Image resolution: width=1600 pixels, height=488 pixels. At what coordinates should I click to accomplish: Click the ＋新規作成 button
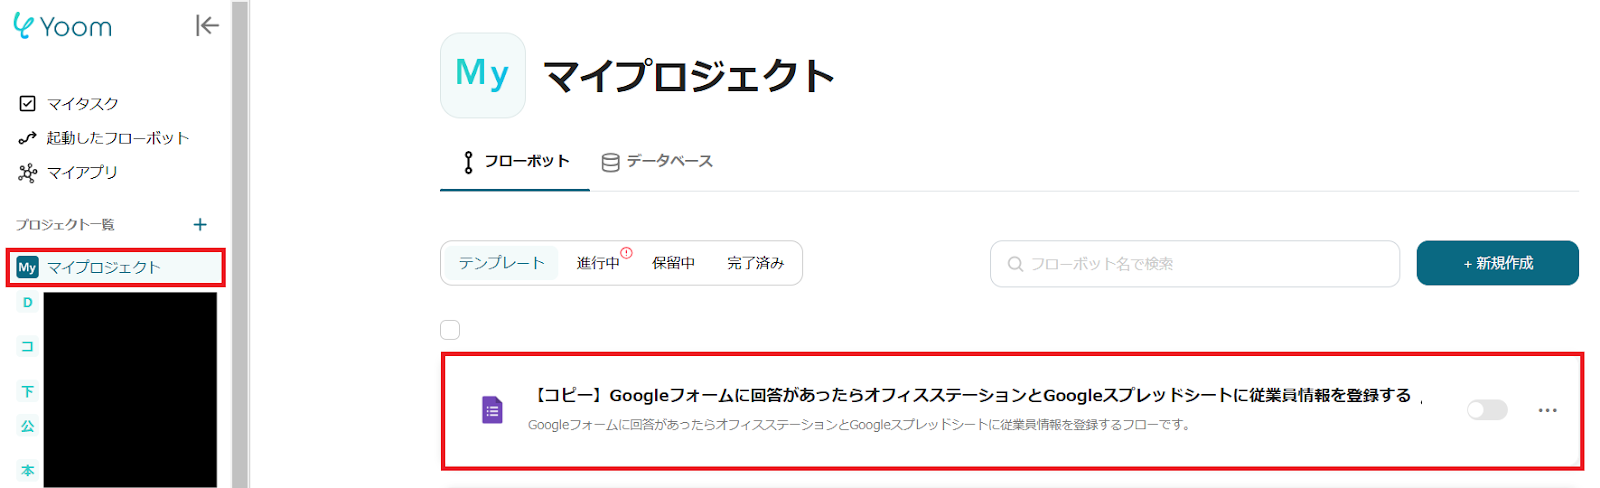1497,263
